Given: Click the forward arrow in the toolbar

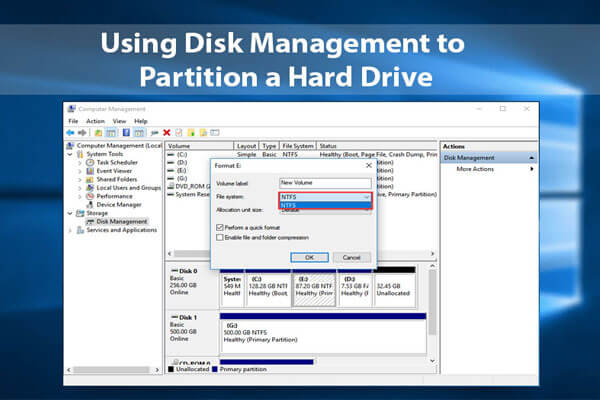Looking at the screenshot, I should click(82, 133).
